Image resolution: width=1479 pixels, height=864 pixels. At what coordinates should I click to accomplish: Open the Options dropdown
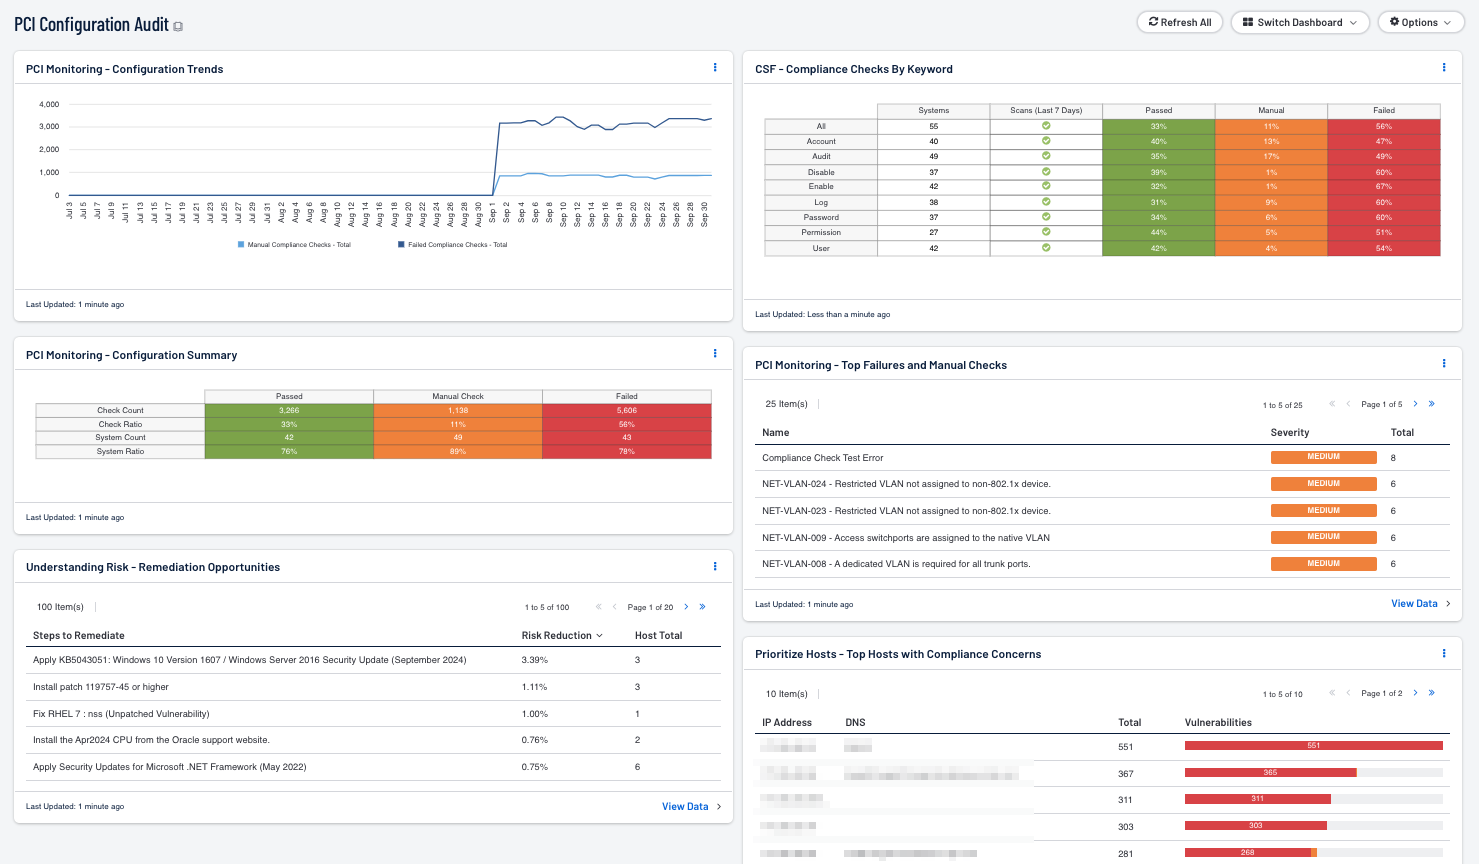pyautogui.click(x=1420, y=22)
